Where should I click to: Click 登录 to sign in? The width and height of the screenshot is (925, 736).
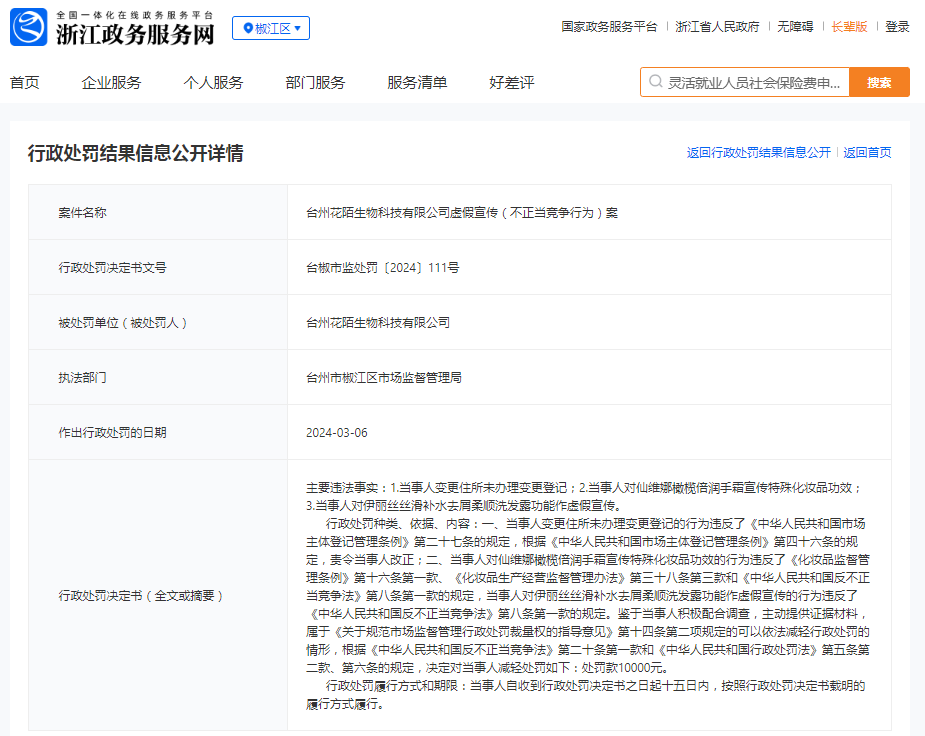pyautogui.click(x=897, y=27)
